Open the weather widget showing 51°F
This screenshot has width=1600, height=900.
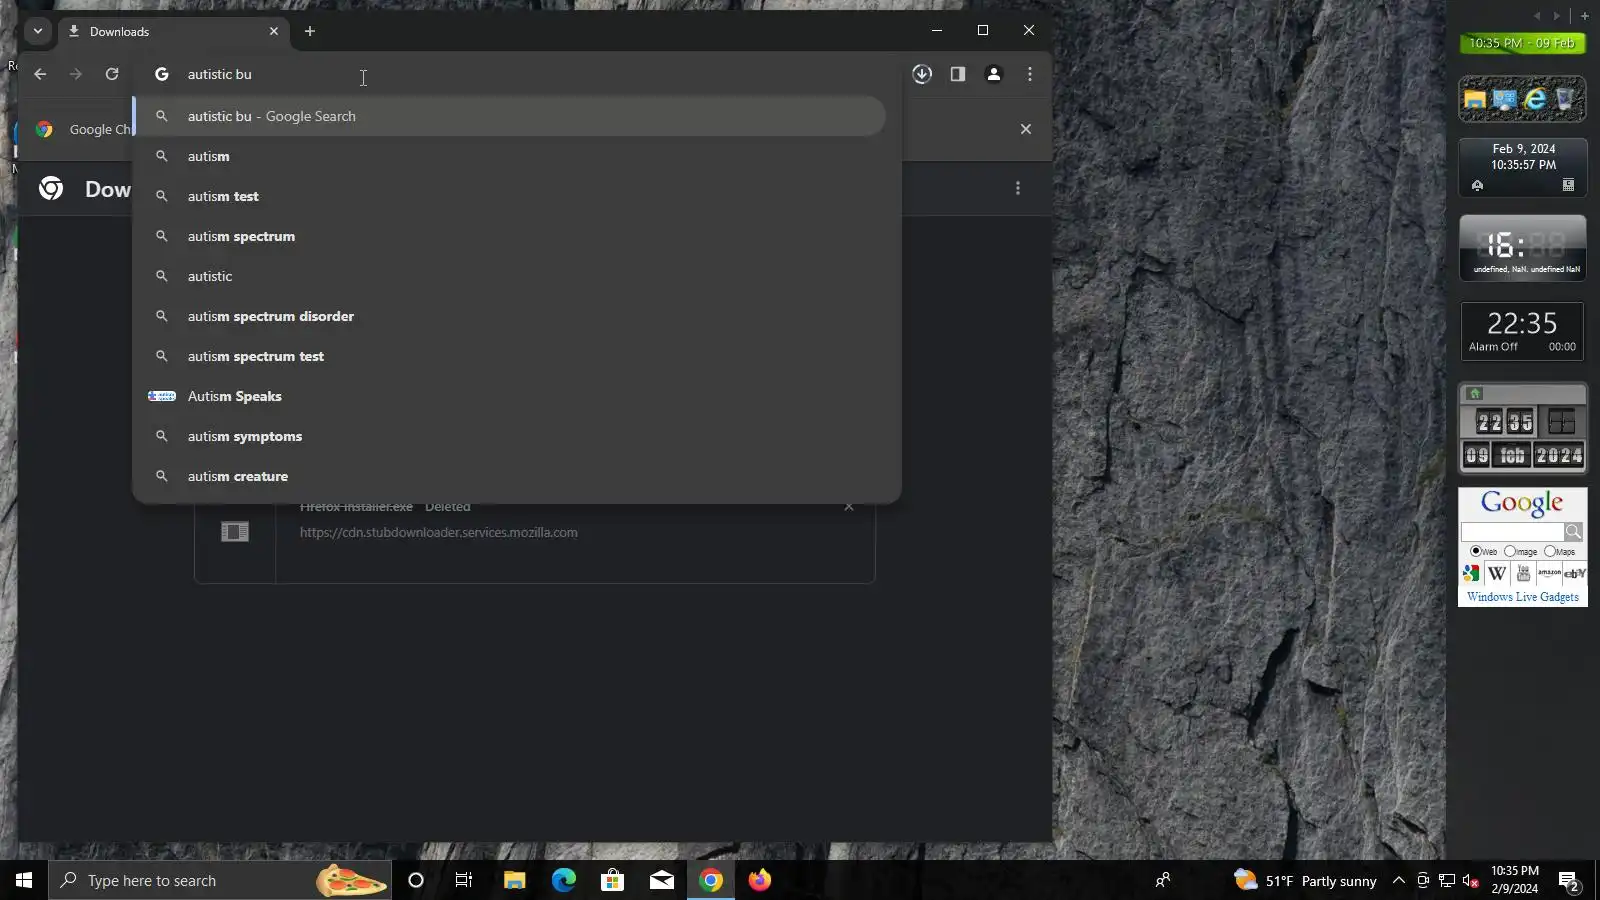click(x=1305, y=880)
